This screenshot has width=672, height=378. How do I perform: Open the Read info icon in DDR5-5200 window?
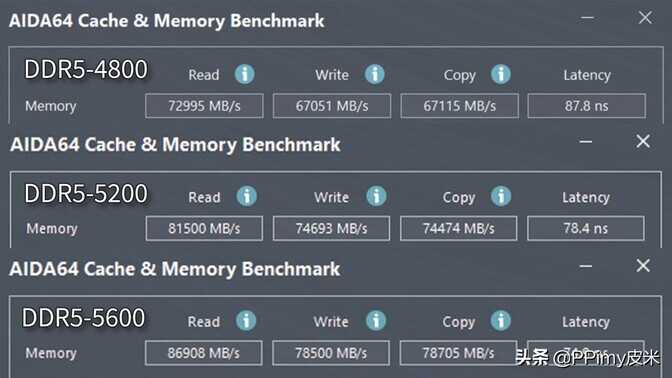click(x=247, y=196)
